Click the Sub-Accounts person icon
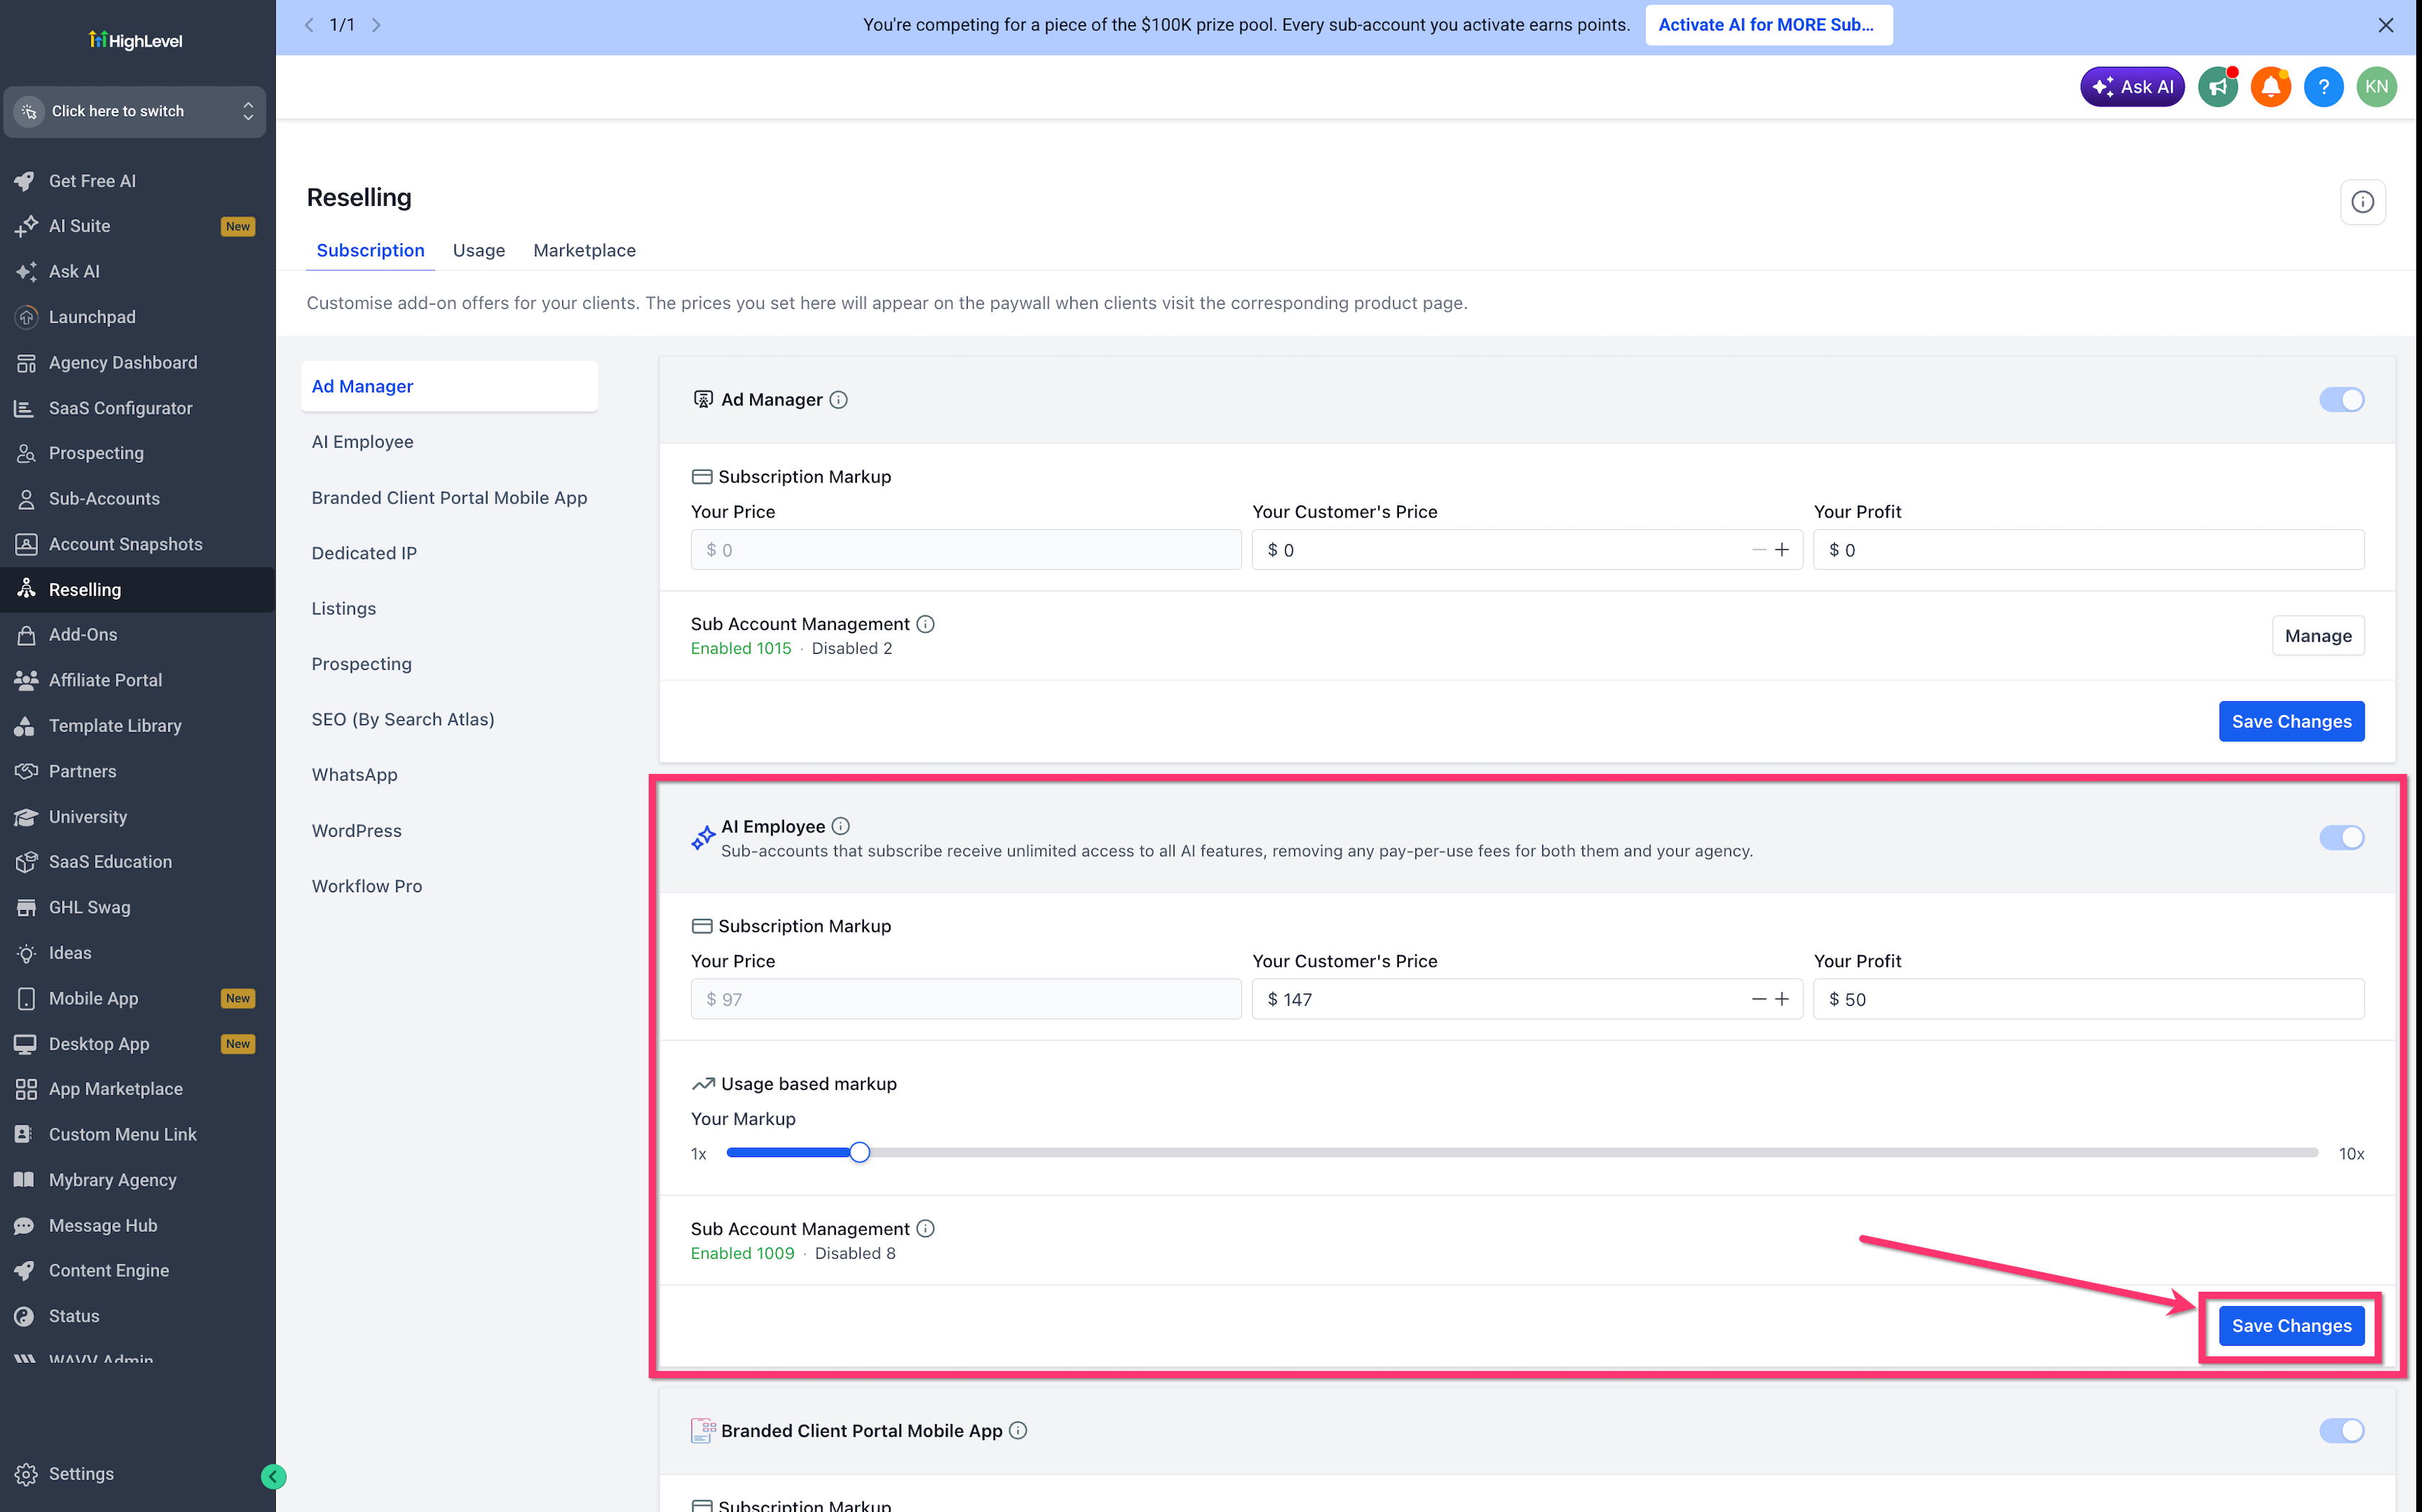 (26, 499)
